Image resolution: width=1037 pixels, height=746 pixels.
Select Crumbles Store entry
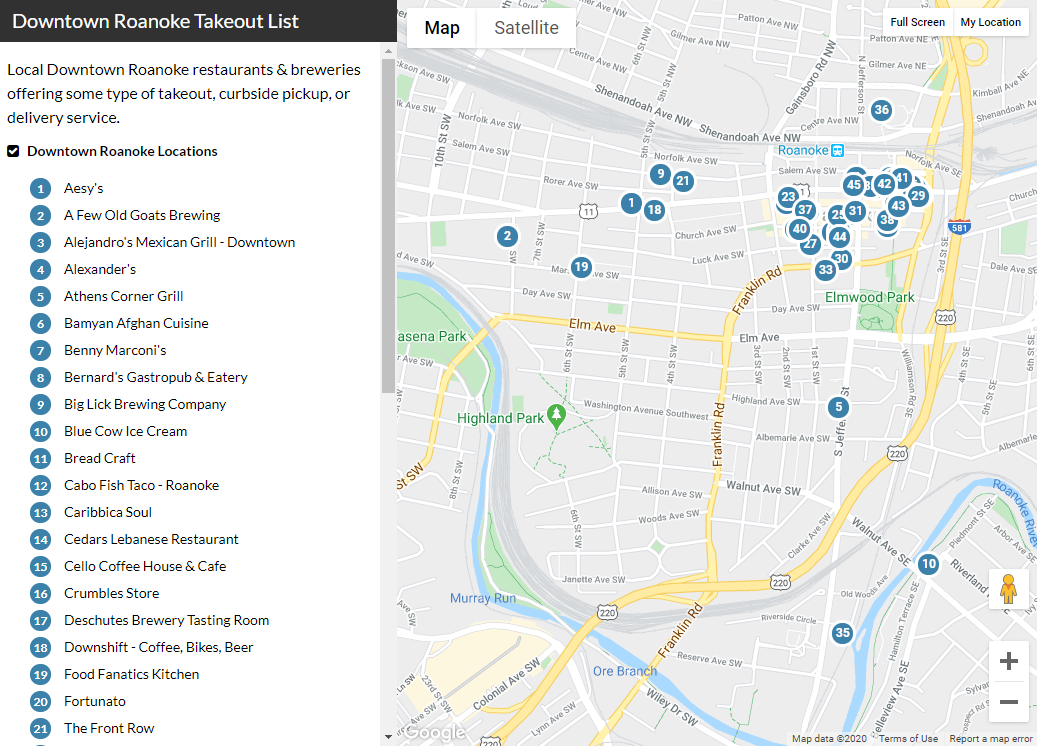pos(112,593)
